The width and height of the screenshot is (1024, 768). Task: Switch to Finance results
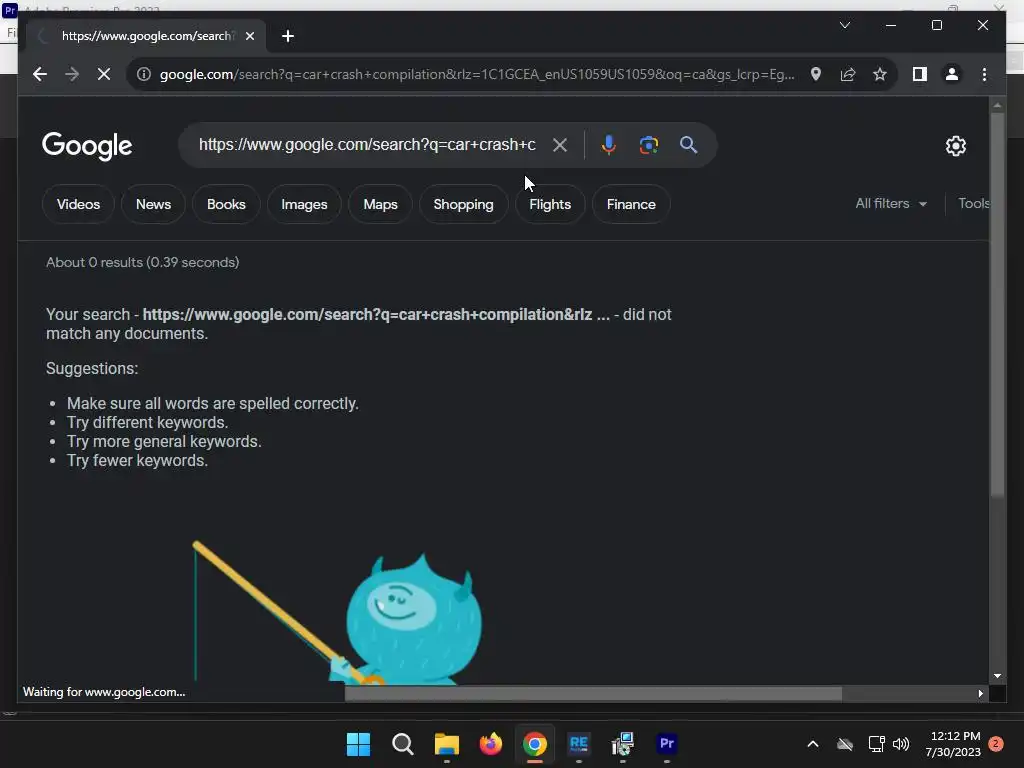coord(631,204)
